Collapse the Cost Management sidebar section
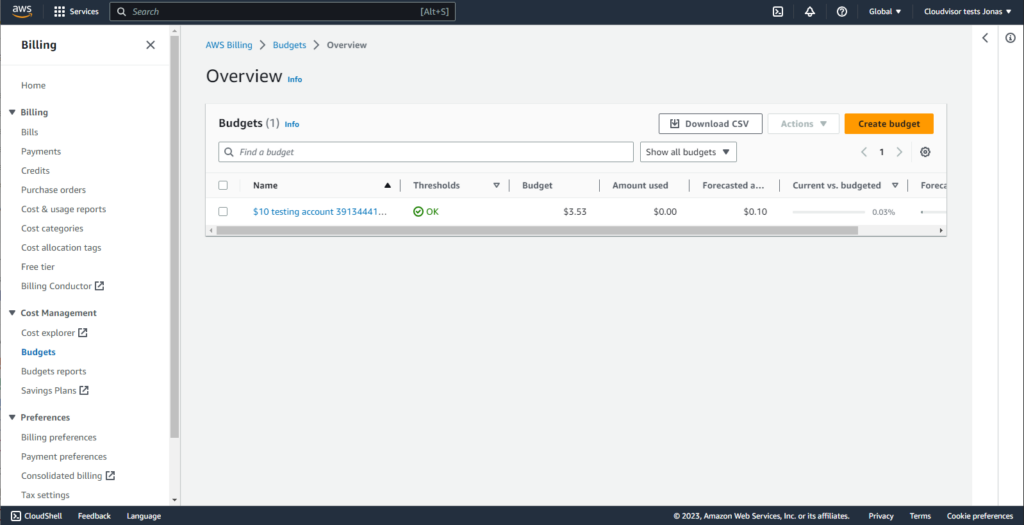The width and height of the screenshot is (1024, 525). 12,313
